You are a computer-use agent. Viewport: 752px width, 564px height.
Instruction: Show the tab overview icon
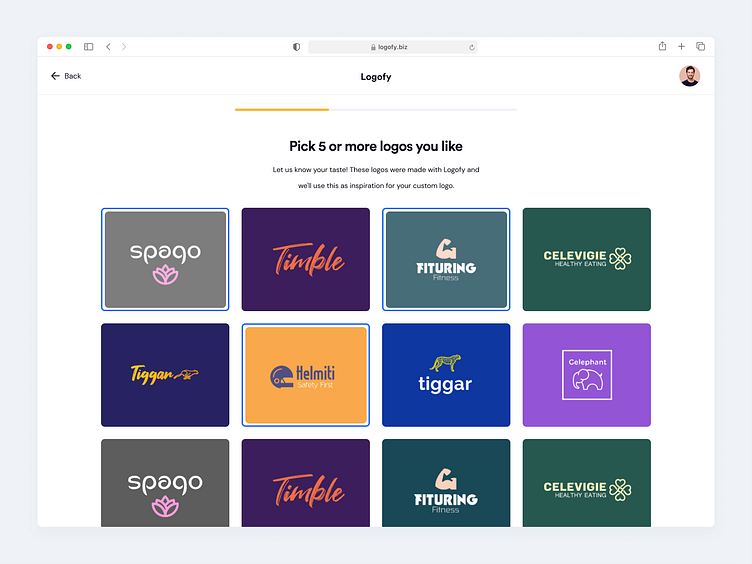point(701,47)
